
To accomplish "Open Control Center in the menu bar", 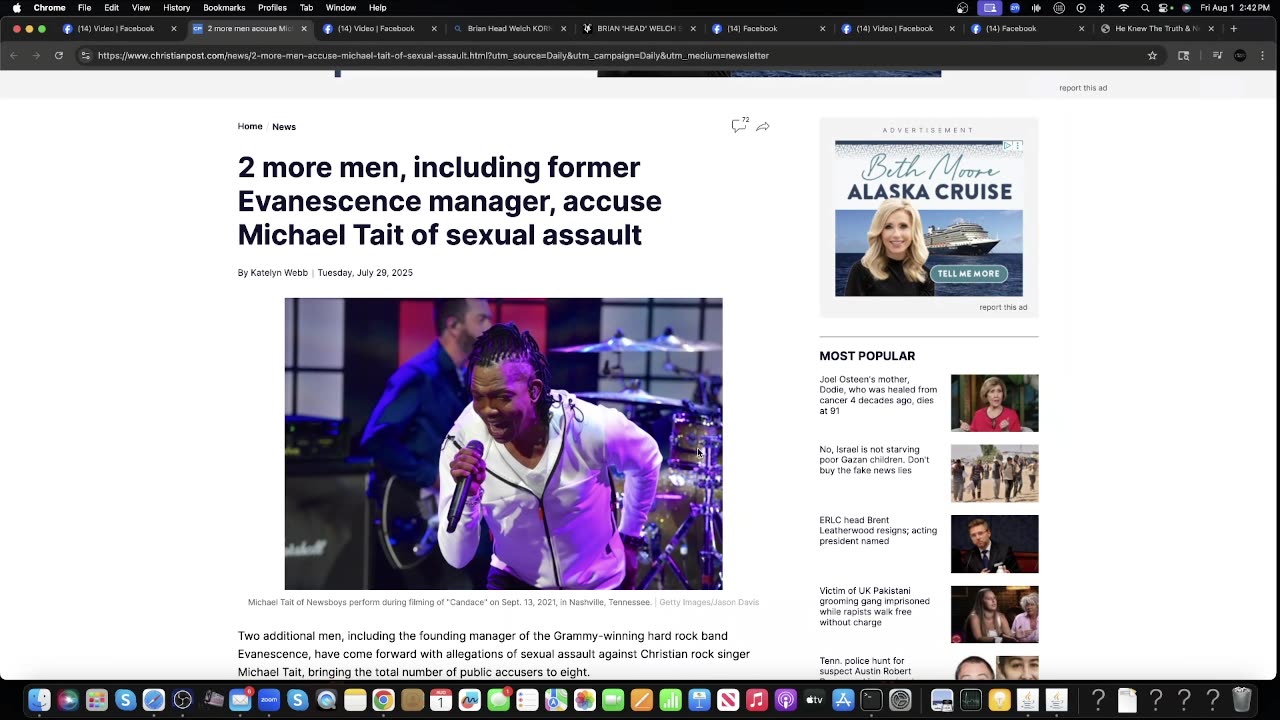I will [x=1165, y=8].
